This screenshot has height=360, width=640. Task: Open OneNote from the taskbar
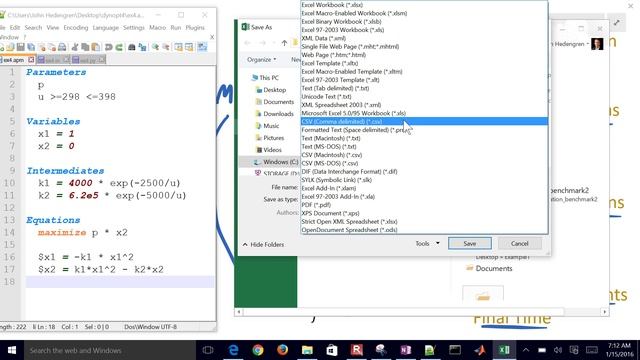coord(405,350)
